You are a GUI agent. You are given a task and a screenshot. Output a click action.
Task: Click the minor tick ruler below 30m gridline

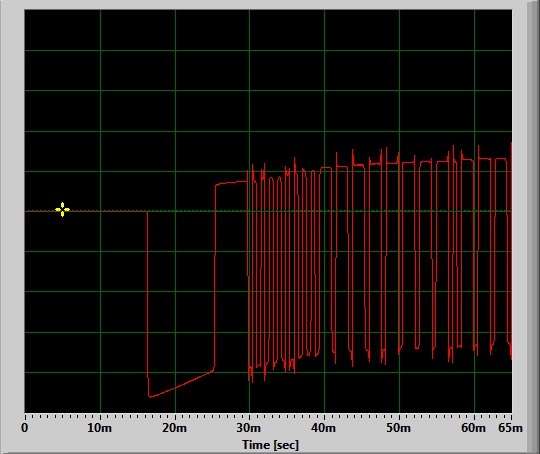[249, 416]
